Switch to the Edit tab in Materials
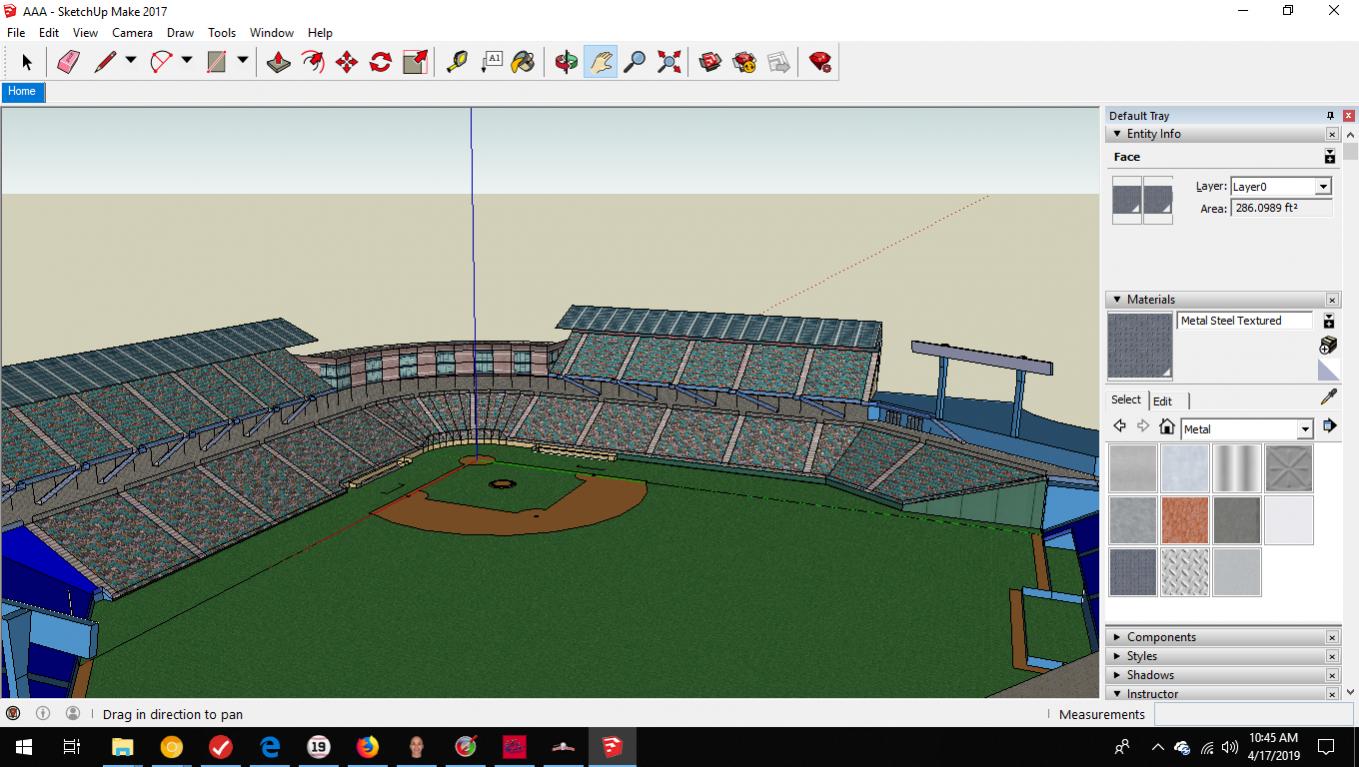 click(1162, 401)
